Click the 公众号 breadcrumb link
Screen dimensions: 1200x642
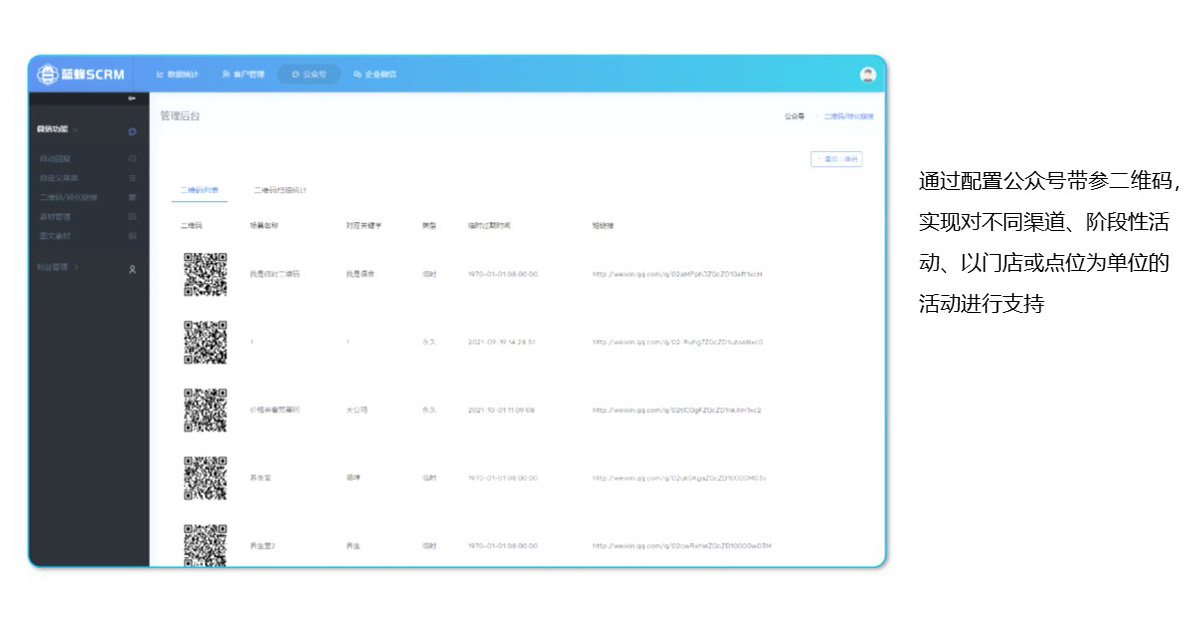tap(794, 117)
